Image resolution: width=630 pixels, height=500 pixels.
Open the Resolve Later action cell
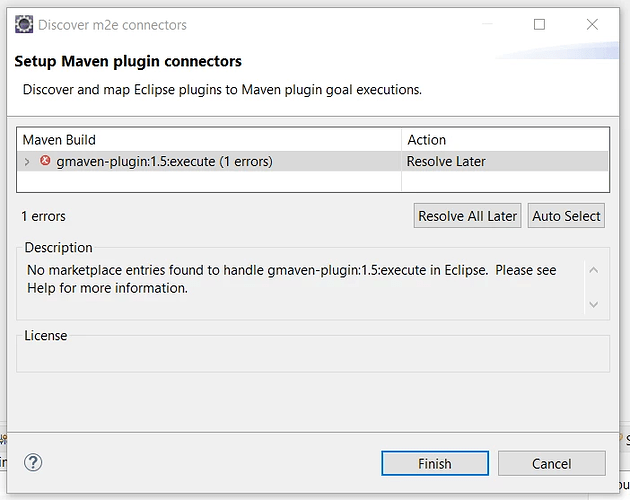click(x=505, y=162)
